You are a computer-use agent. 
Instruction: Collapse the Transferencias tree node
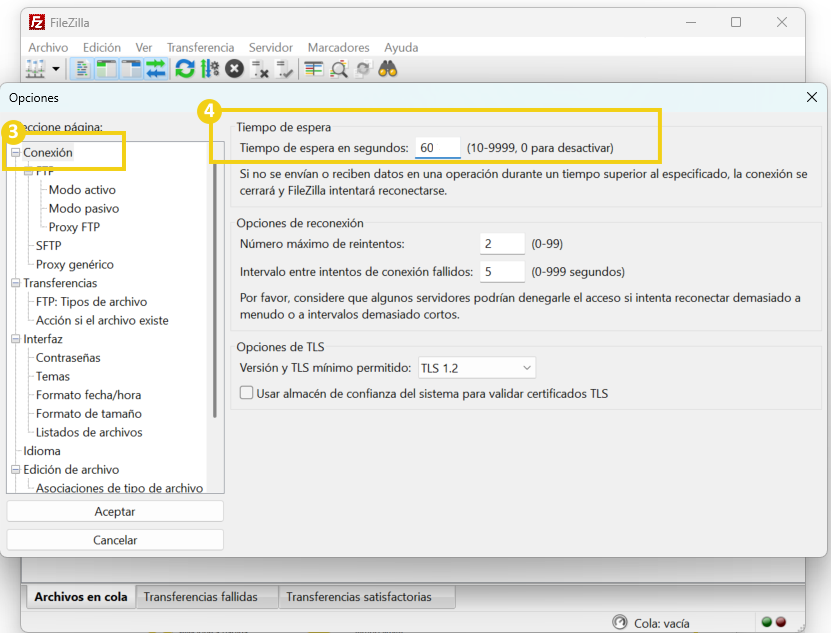pos(15,284)
